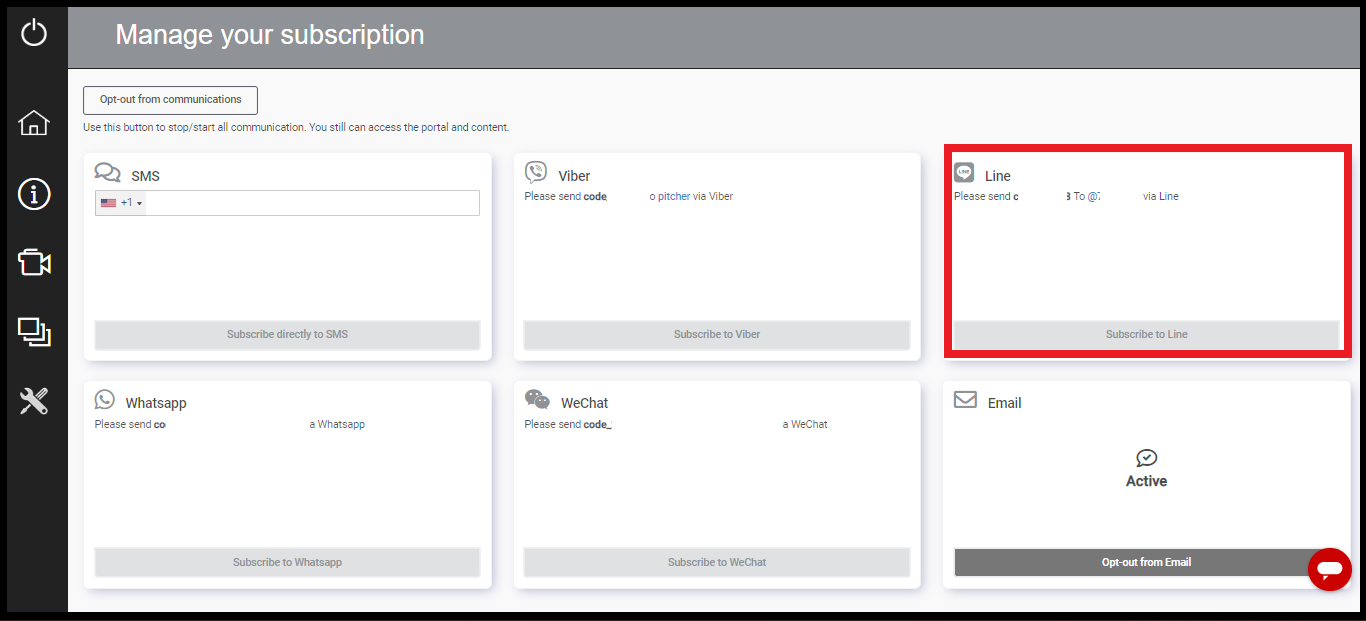1366x621 pixels.
Task: Expand the +1 country code dropdown
Action: (122, 203)
